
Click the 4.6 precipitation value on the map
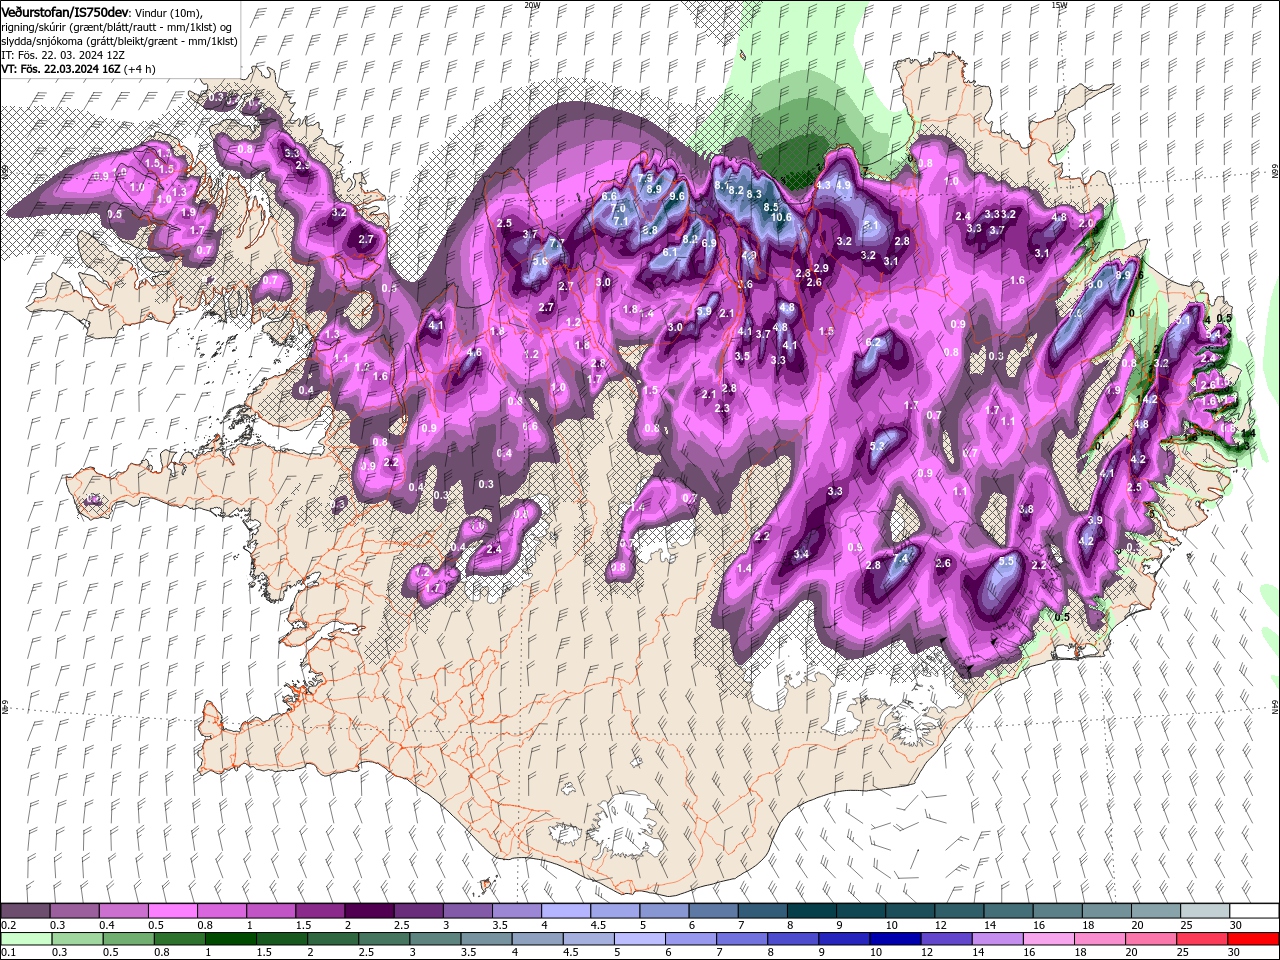[475, 352]
